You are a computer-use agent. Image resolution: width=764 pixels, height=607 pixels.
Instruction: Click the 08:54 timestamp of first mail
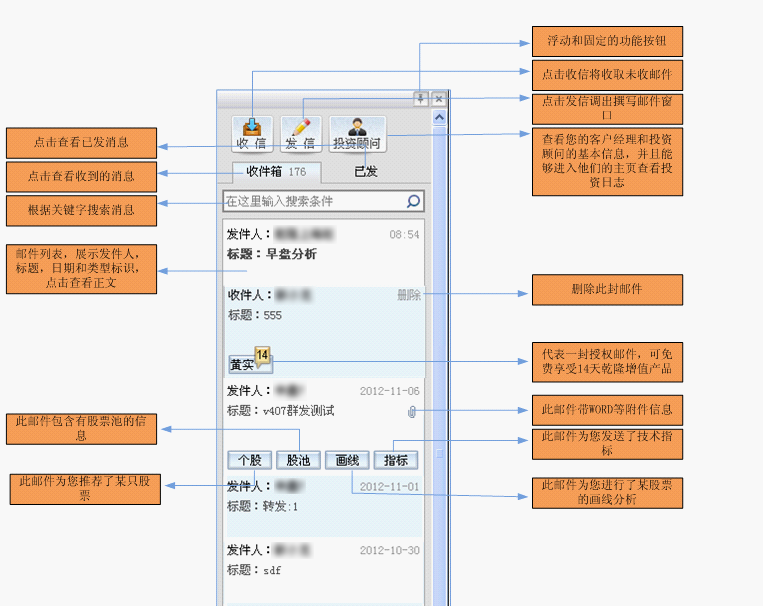[404, 235]
